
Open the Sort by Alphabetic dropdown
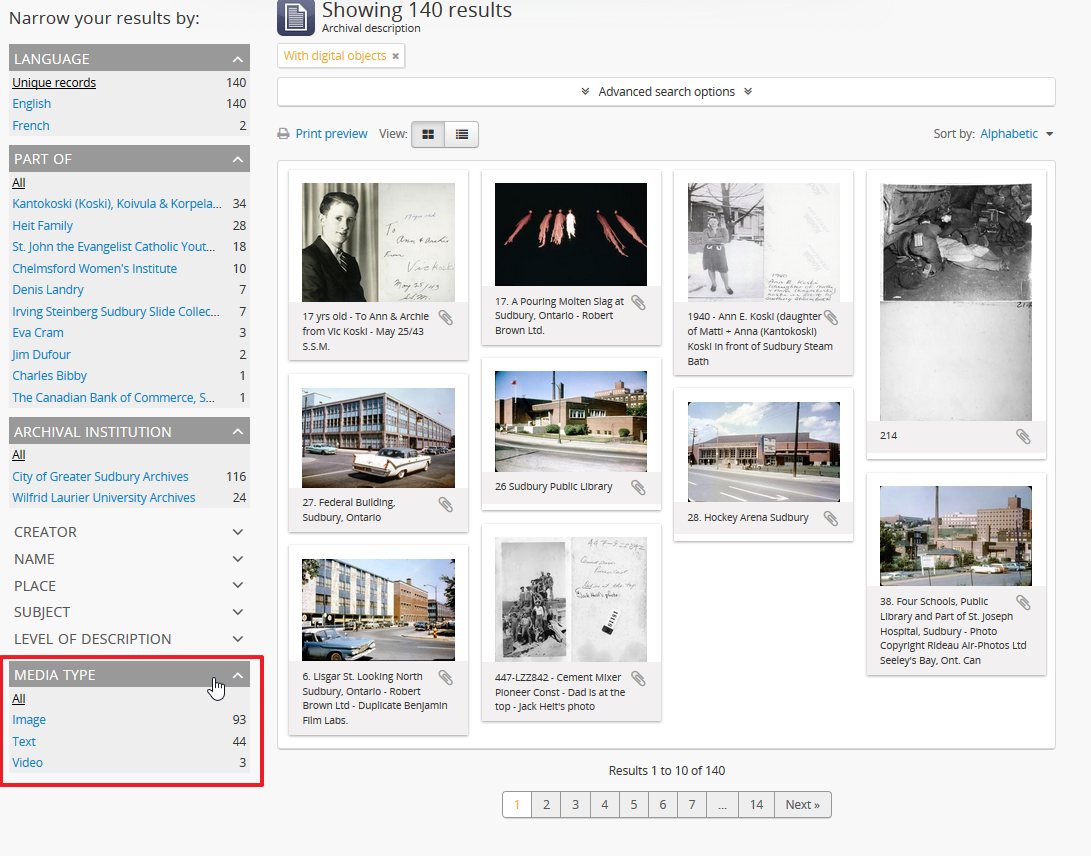(x=1016, y=134)
